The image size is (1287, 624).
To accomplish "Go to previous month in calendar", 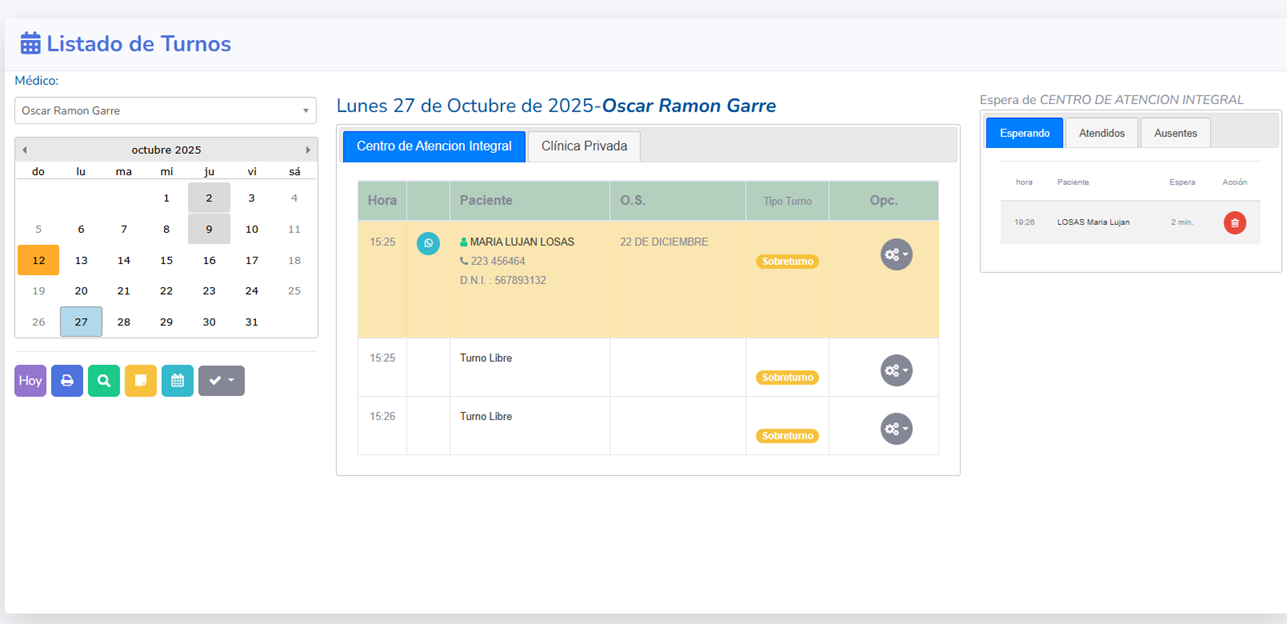I will click(25, 150).
